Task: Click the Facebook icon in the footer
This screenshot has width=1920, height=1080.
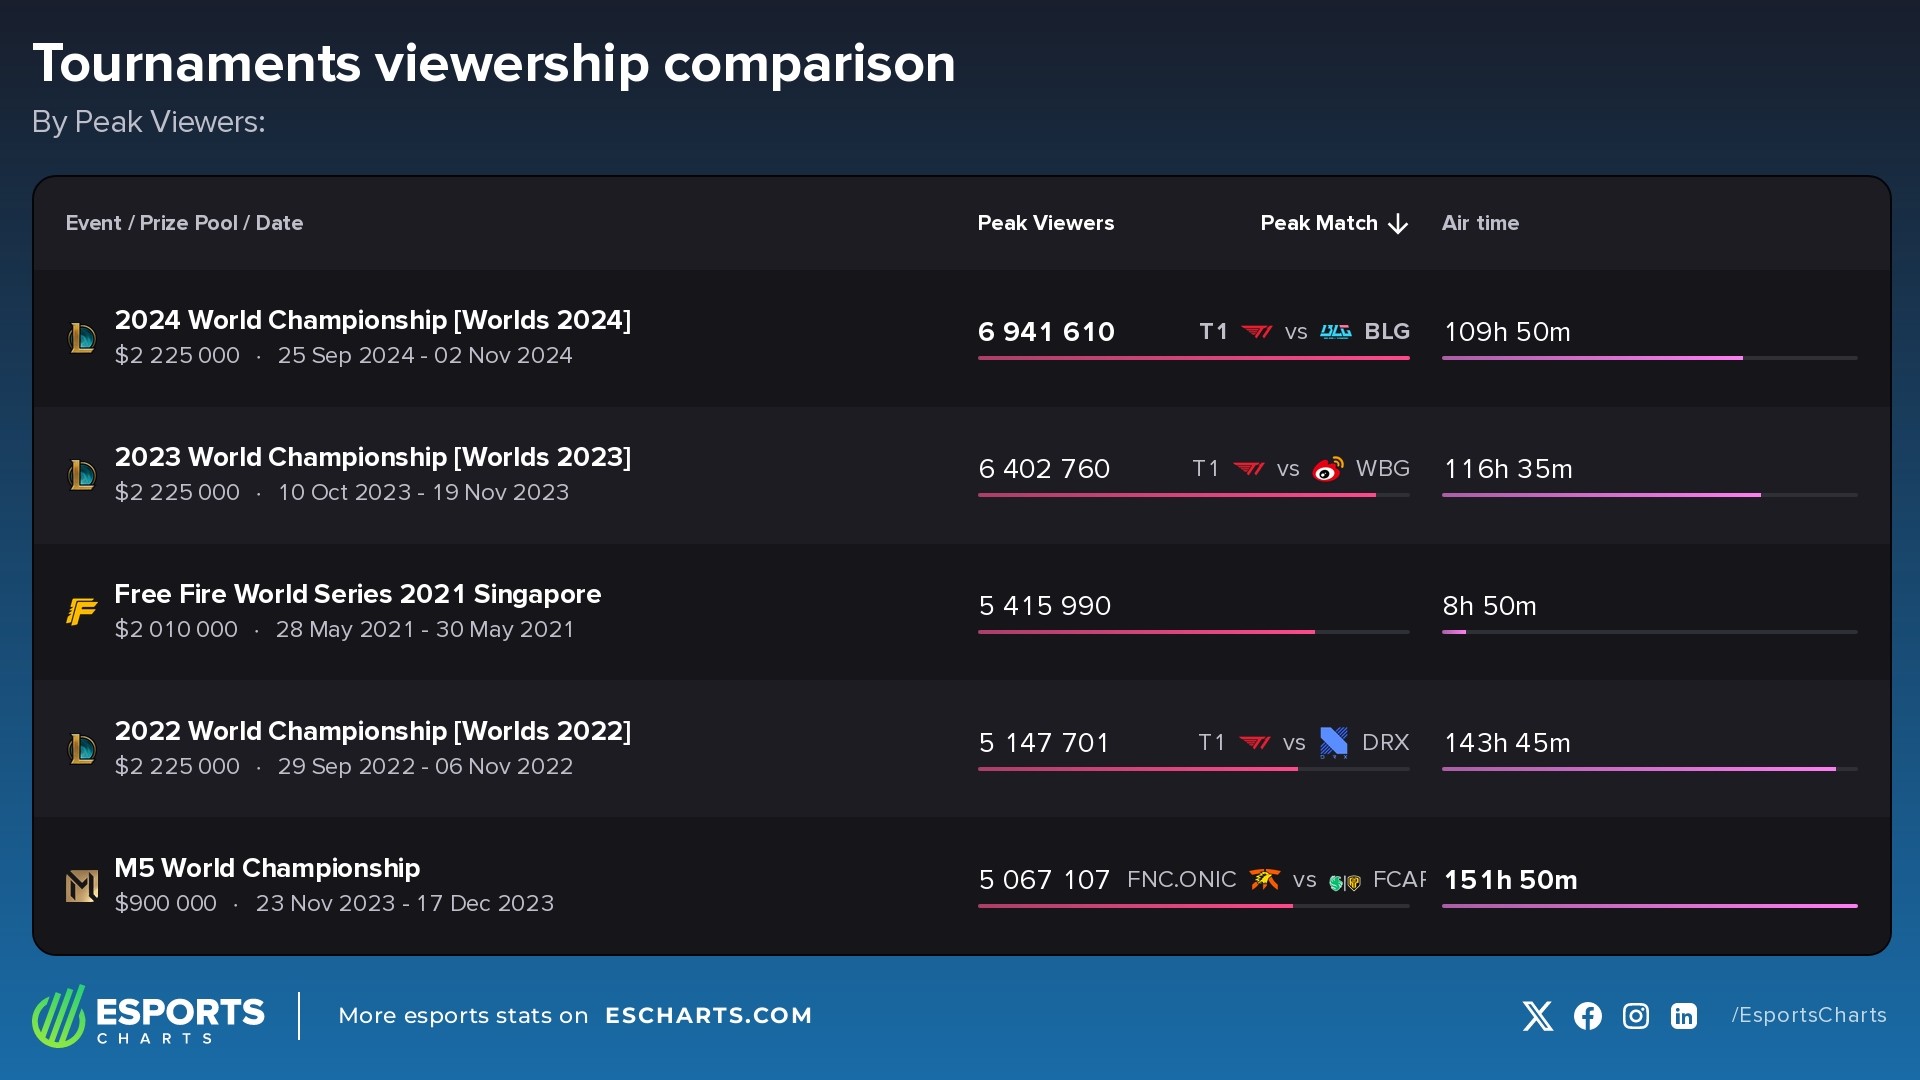Action: tap(1586, 1015)
